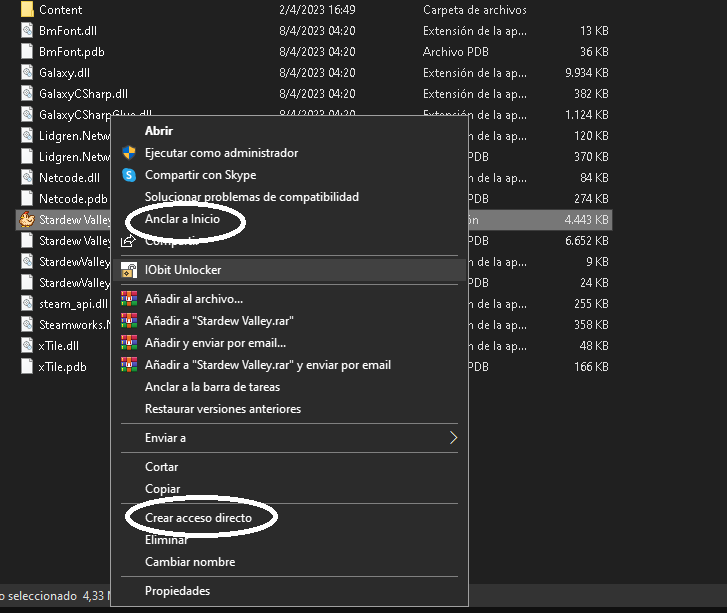Select Restaurar versiones anteriores
Screen dimensions: 727x613
coord(223,409)
